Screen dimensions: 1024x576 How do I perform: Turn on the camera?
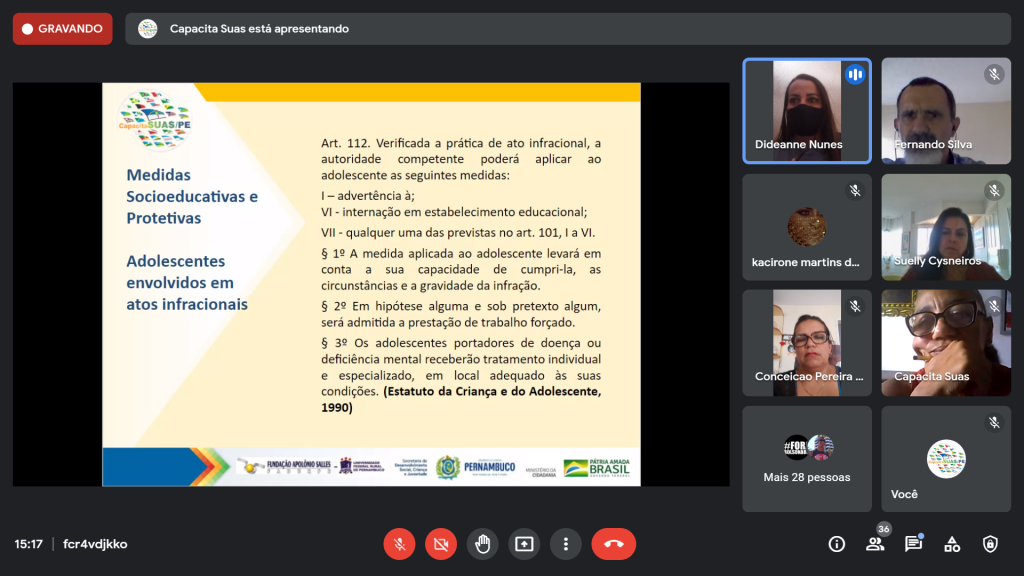[x=440, y=544]
